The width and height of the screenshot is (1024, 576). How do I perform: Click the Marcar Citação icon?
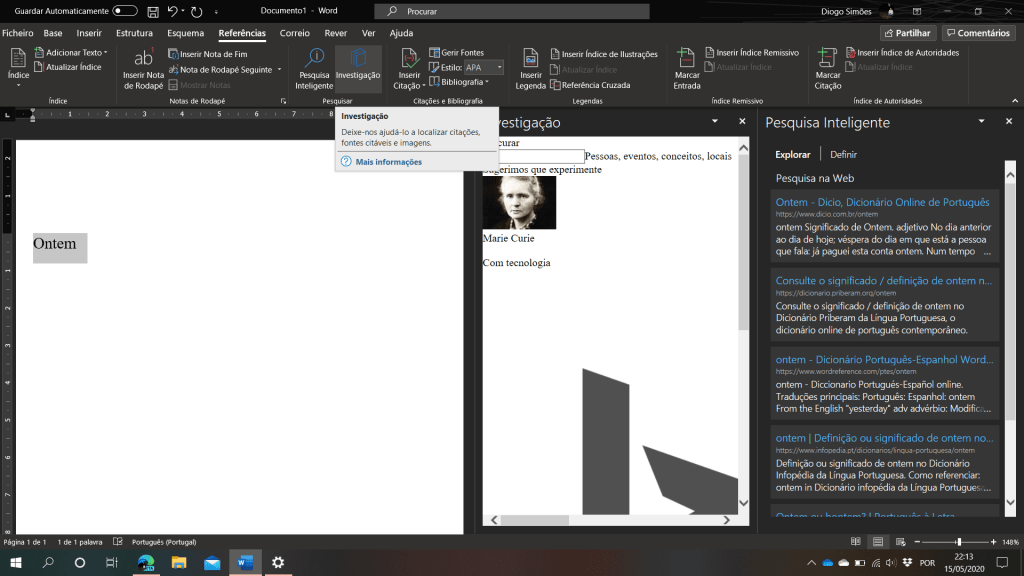827,59
